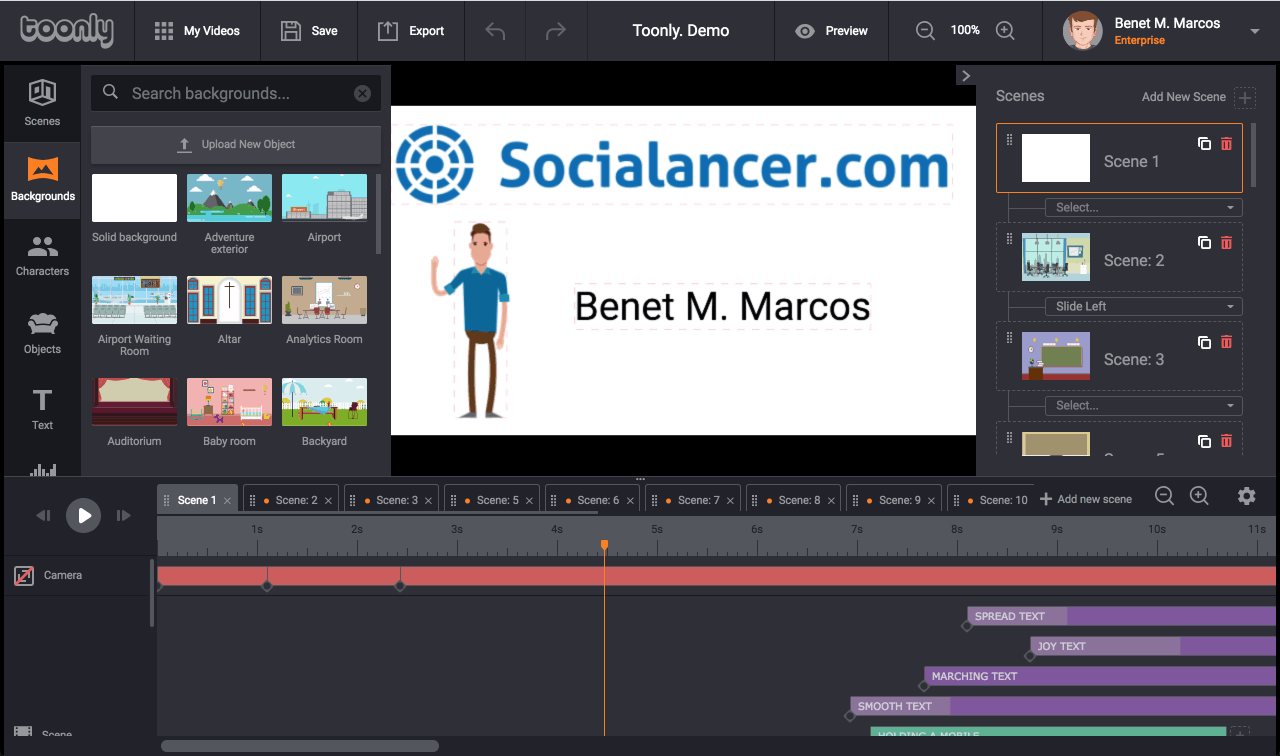Zoom in the canvas from 100%

click(1006, 31)
